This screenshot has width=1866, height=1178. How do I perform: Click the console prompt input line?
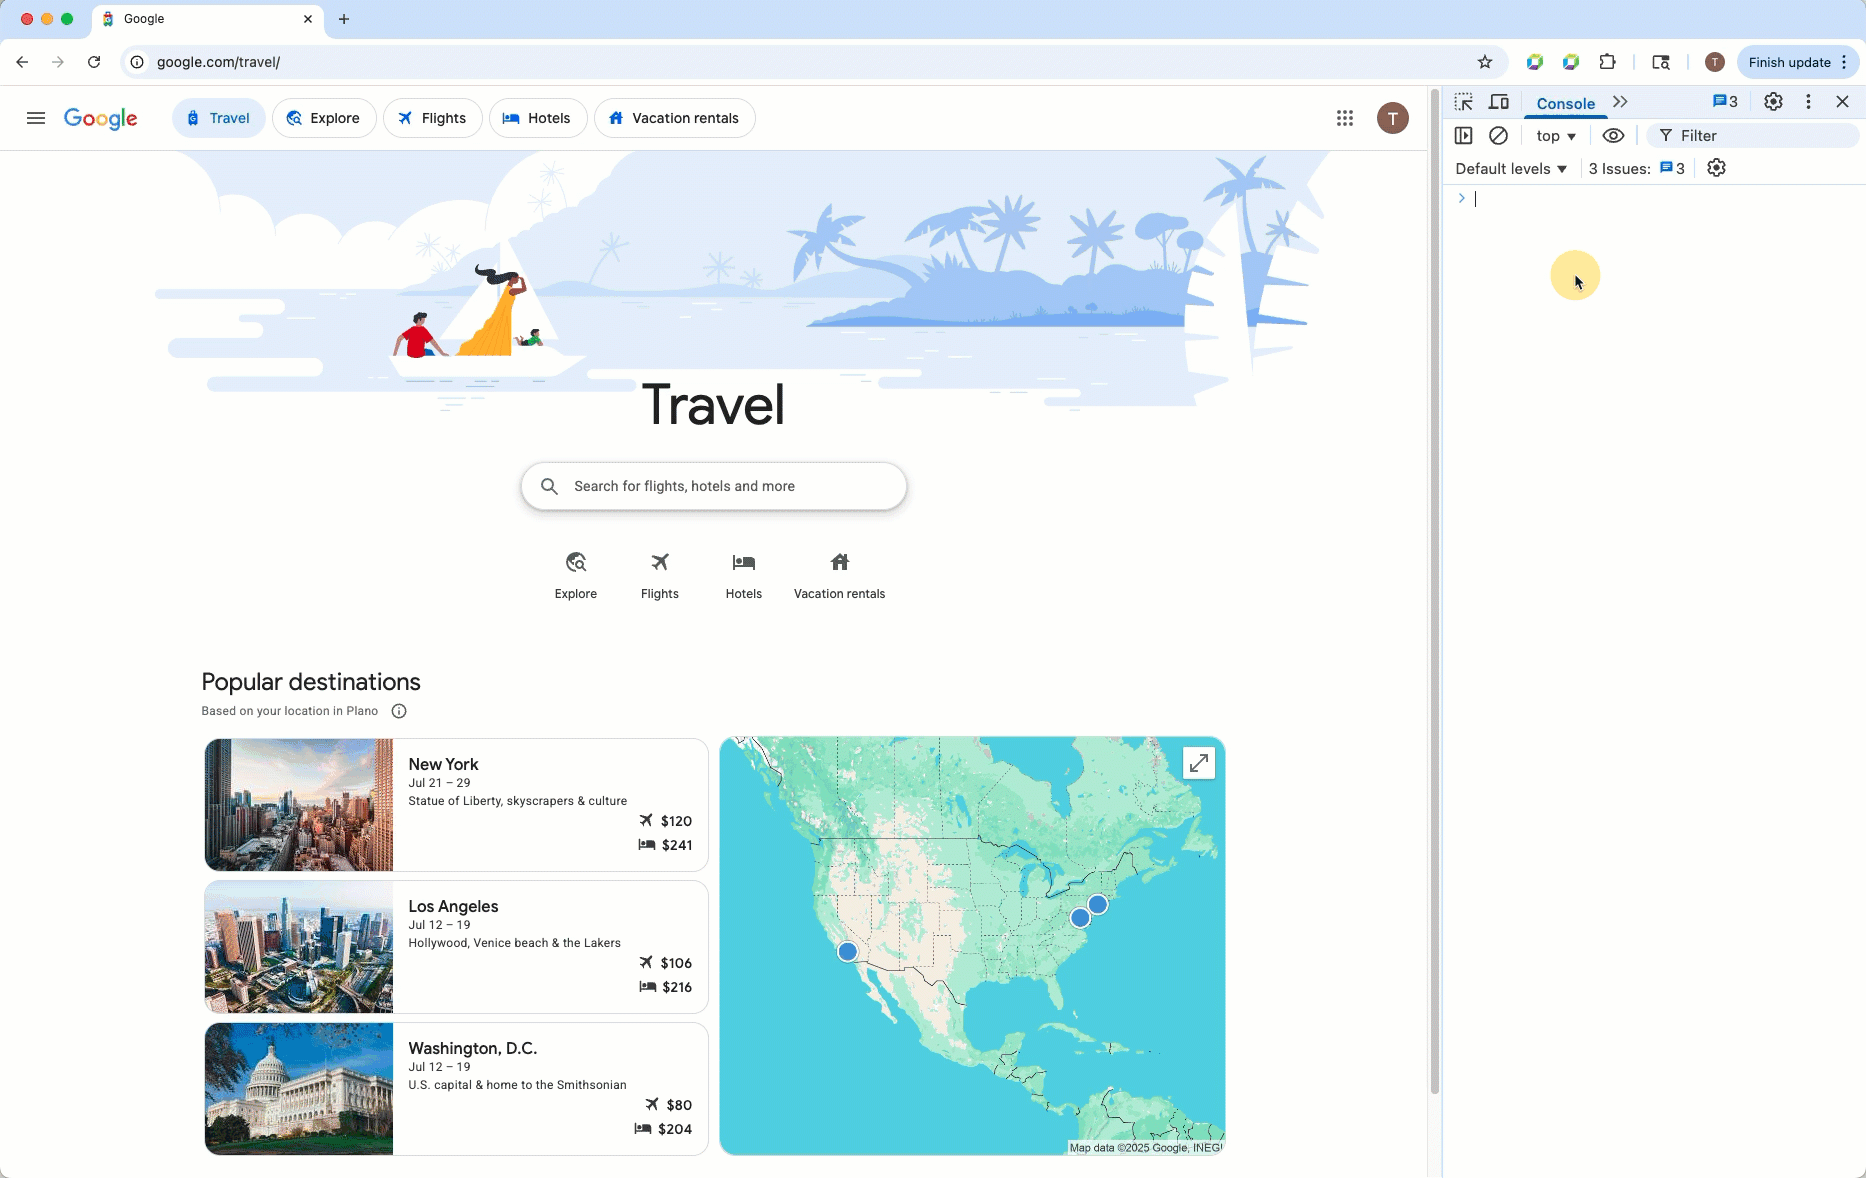[x=1660, y=198]
